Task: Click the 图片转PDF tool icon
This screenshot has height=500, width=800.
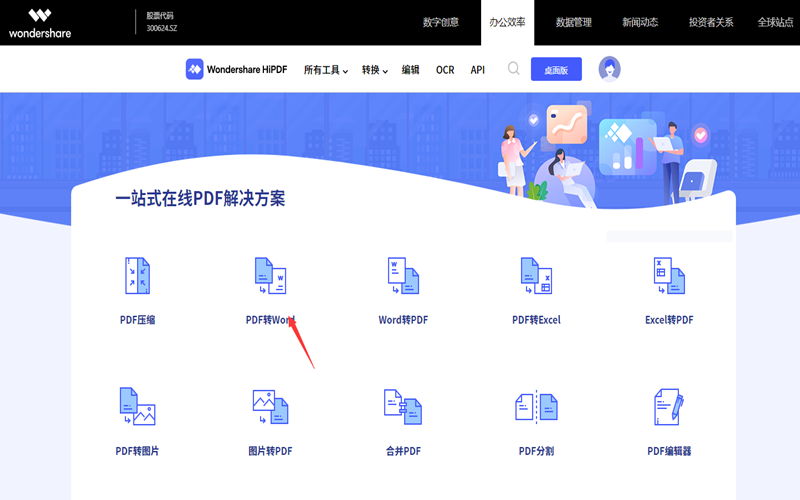Action: tap(270, 407)
